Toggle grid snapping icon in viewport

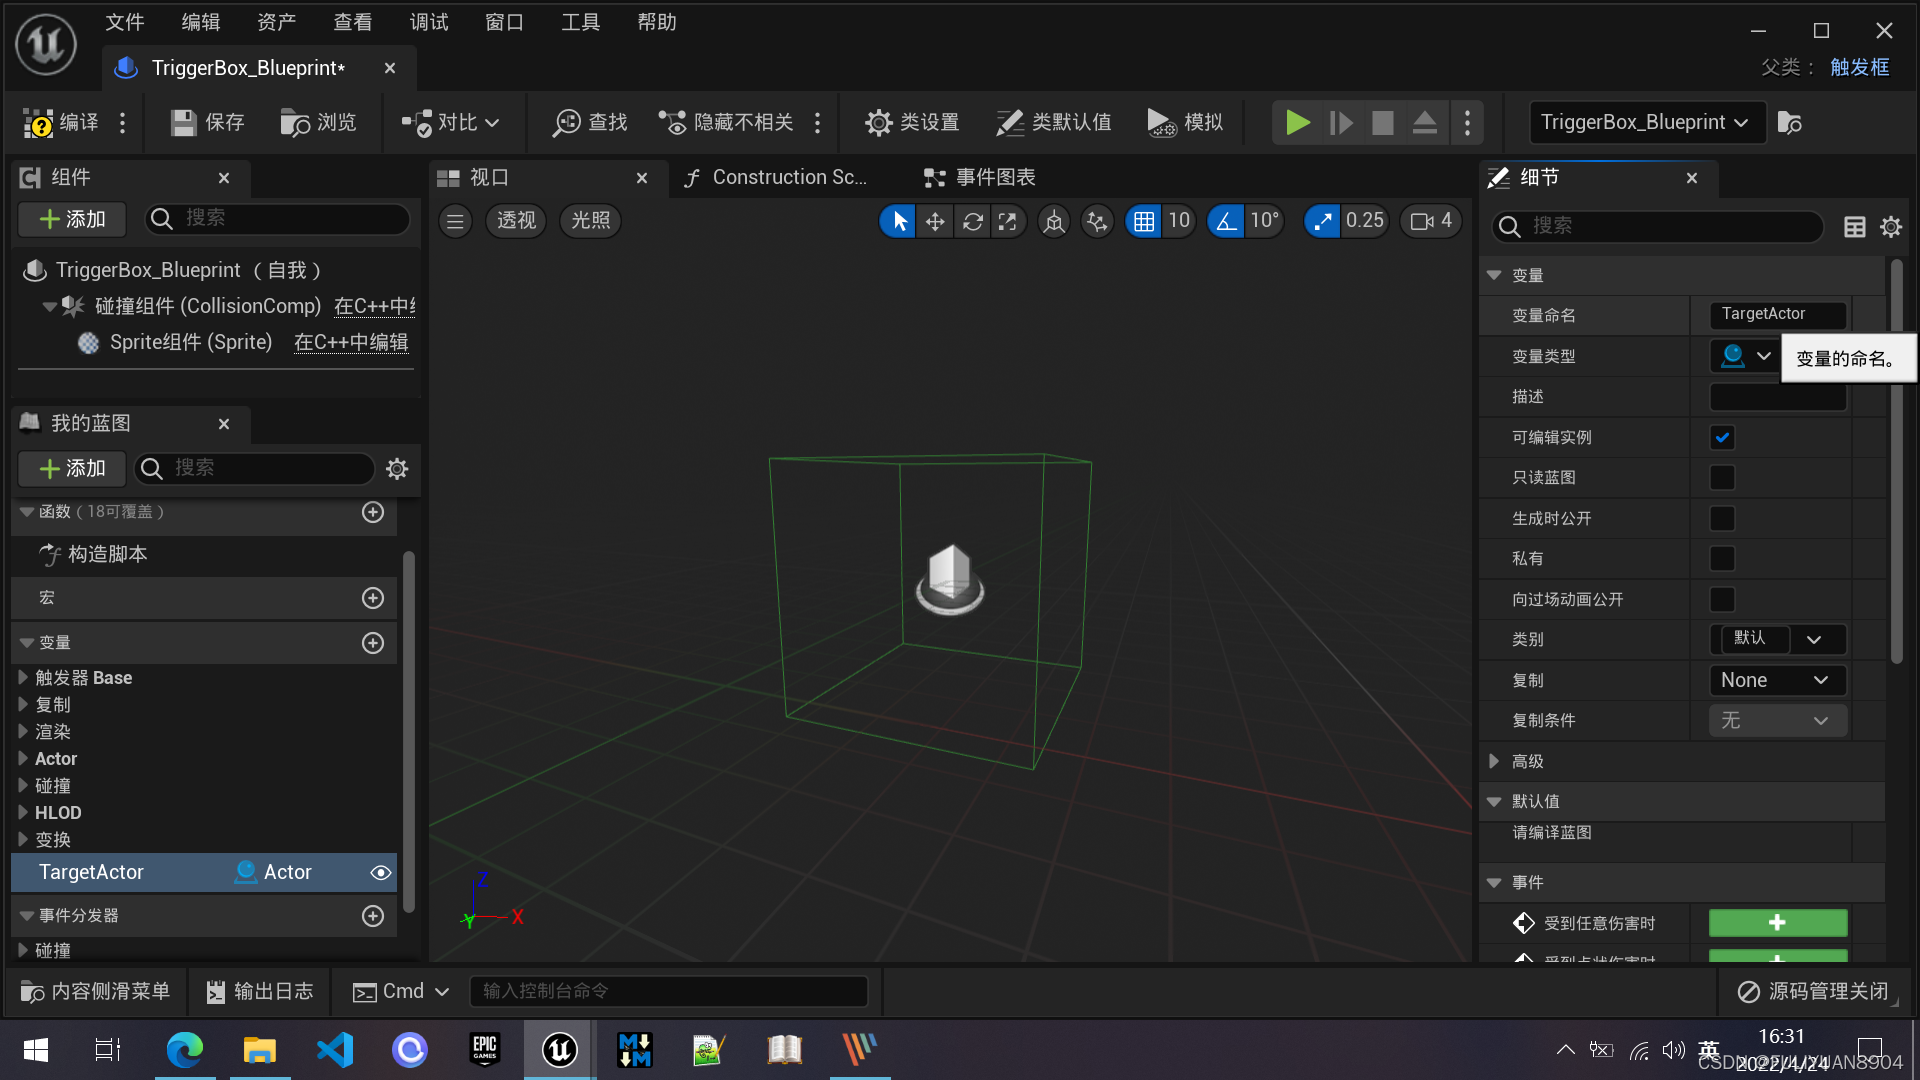[x=1144, y=221]
